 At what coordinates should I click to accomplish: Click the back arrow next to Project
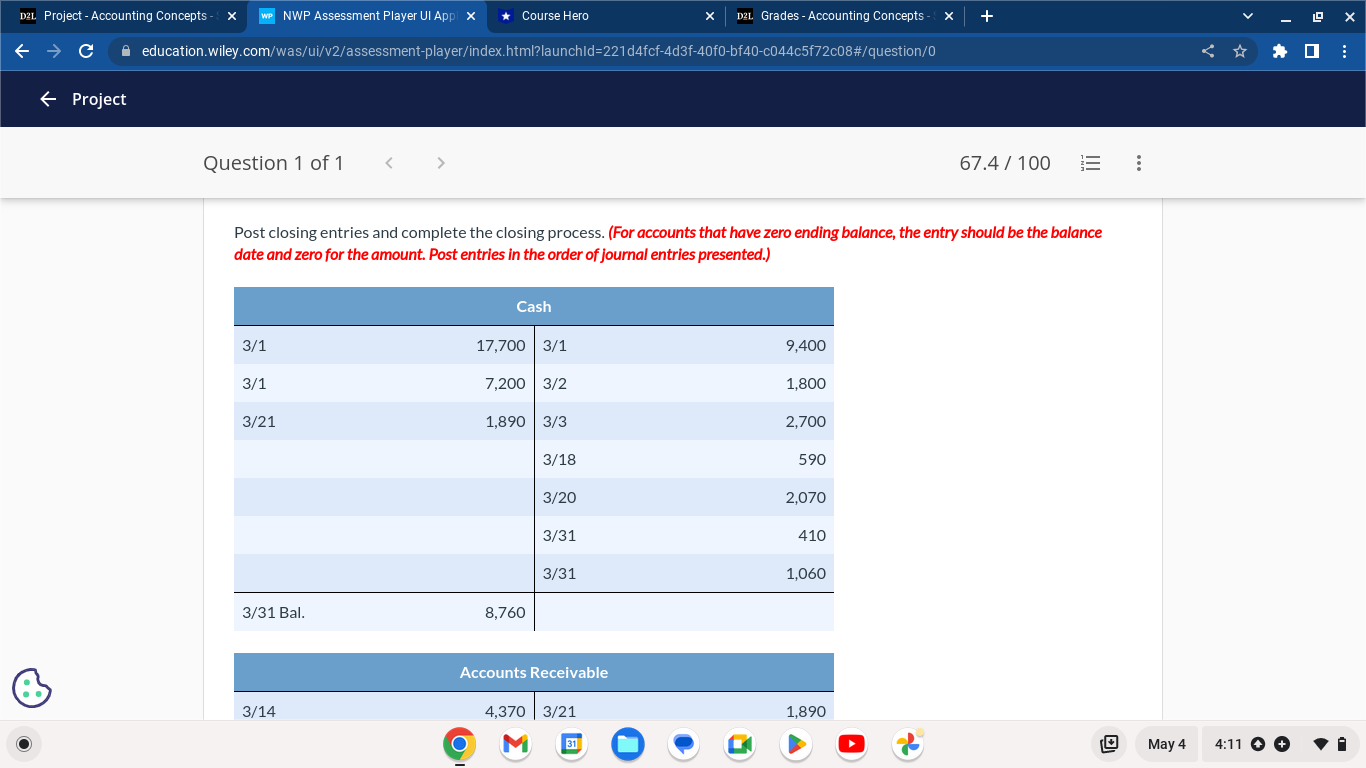[x=47, y=99]
